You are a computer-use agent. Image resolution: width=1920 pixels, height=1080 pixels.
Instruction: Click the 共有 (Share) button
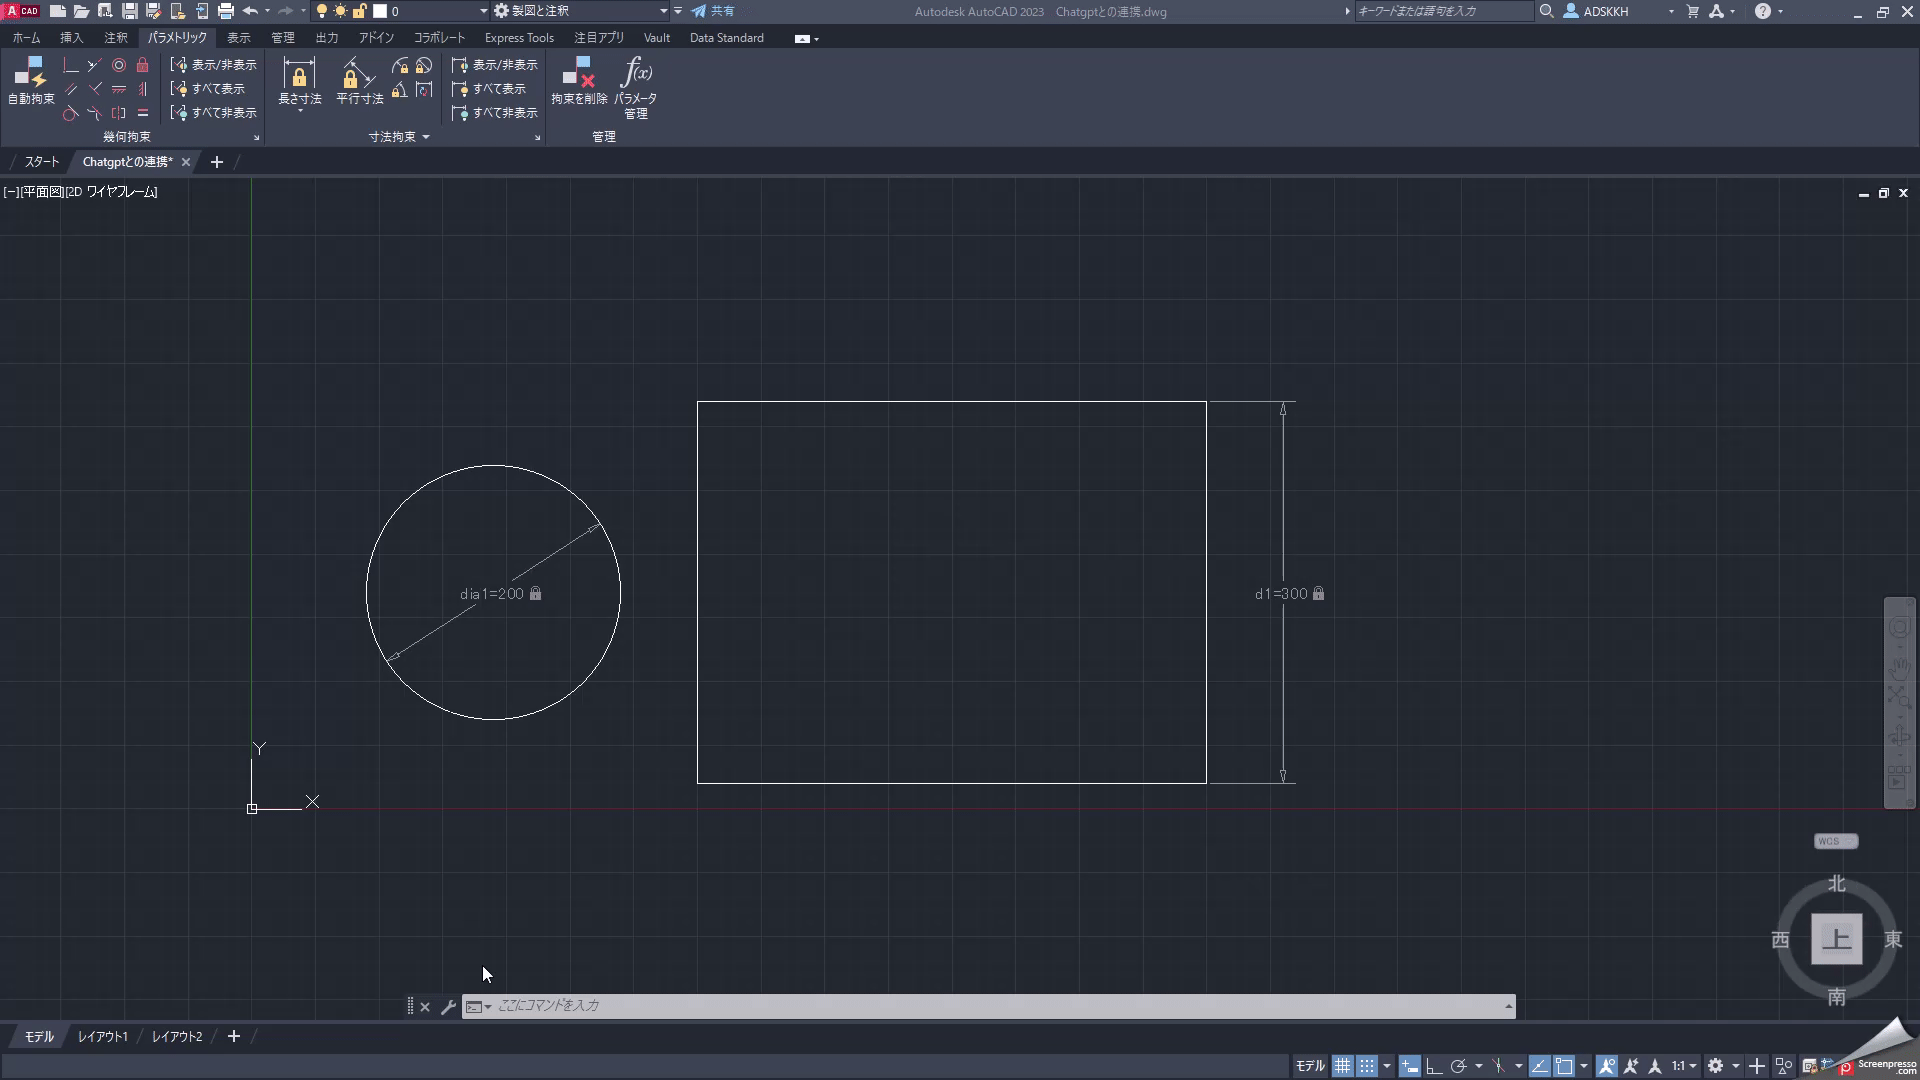(714, 11)
